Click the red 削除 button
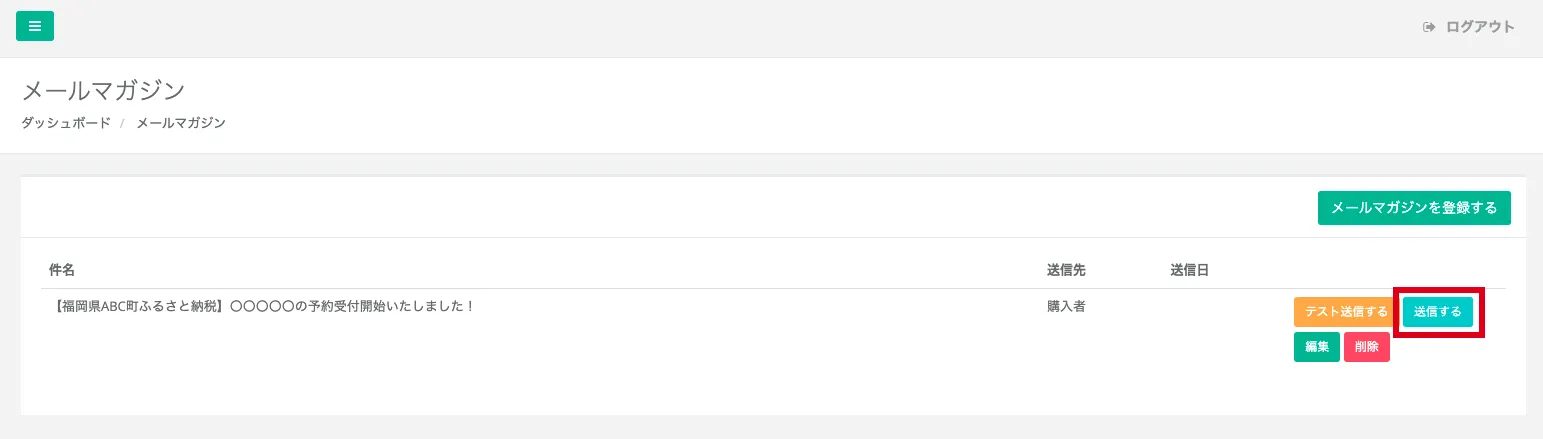The height and width of the screenshot is (439, 1543). click(x=1366, y=347)
